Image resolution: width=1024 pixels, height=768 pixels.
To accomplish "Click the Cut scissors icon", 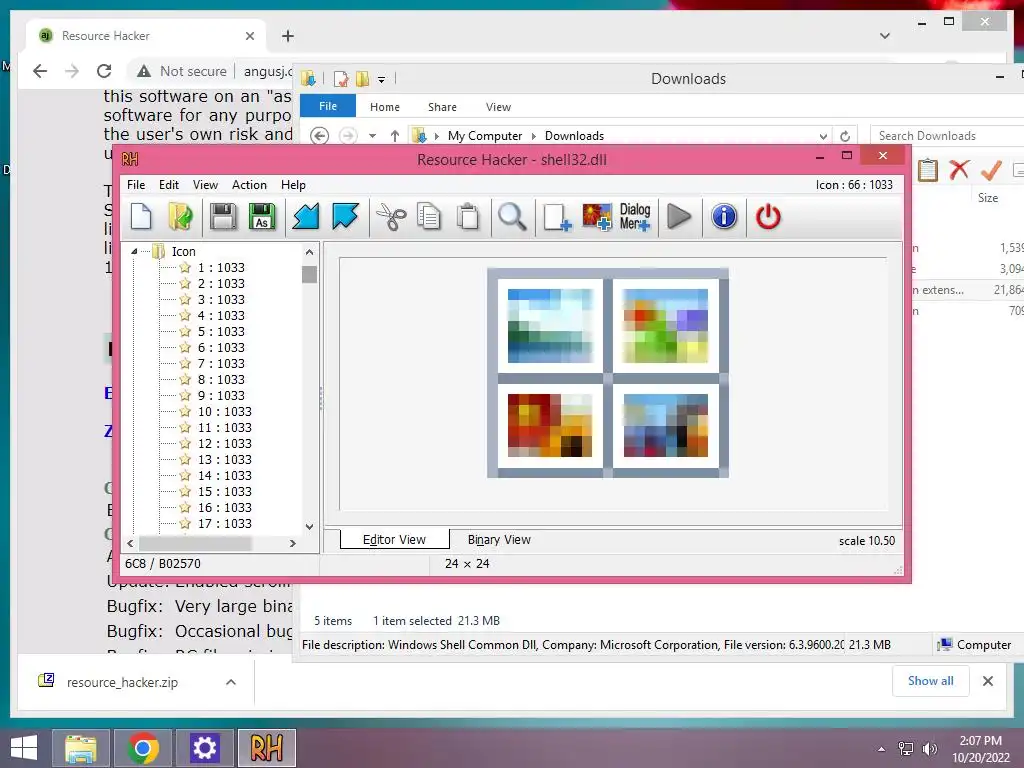I will click(391, 217).
